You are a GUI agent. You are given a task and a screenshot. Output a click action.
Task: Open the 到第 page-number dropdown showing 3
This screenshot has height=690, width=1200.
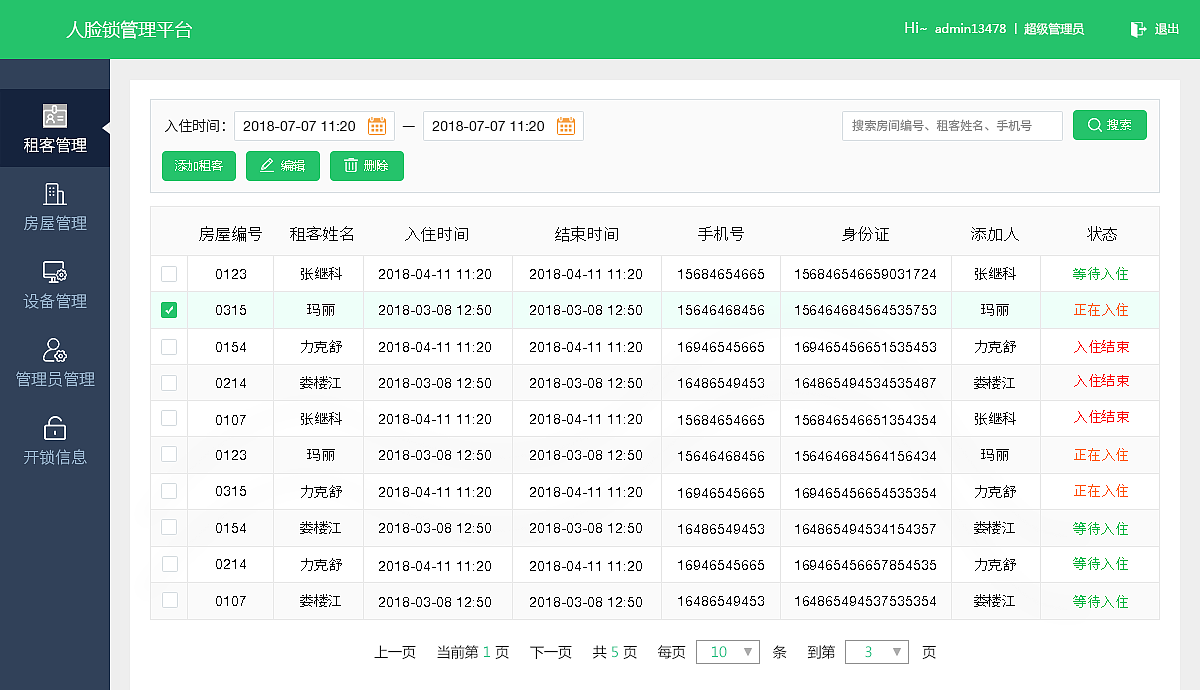(x=877, y=651)
